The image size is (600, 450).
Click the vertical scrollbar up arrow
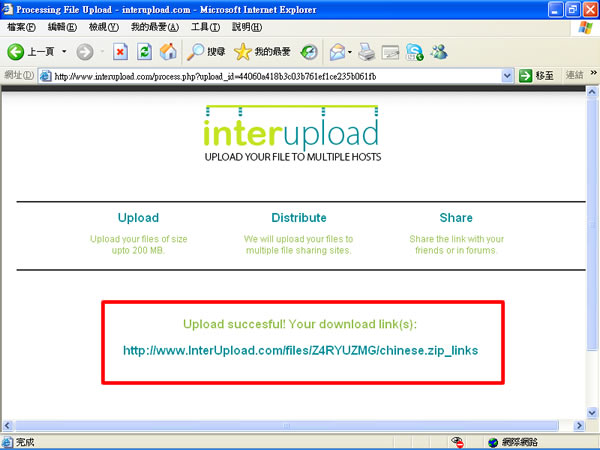[x=592, y=92]
